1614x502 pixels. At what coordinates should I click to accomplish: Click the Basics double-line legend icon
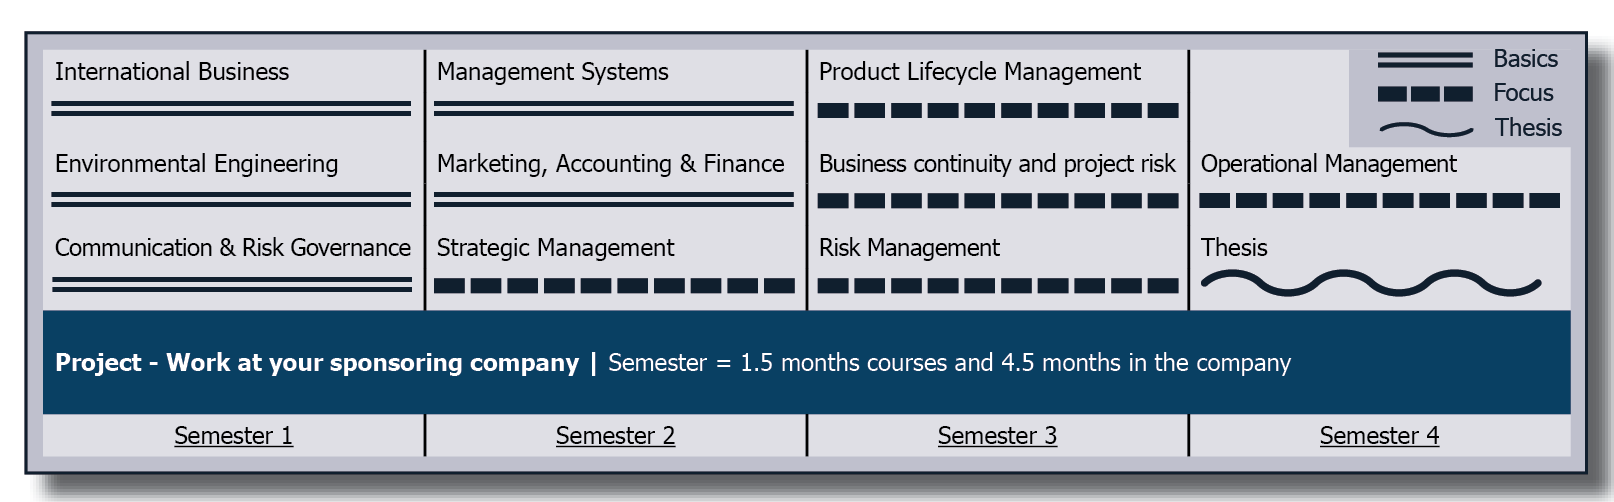pyautogui.click(x=1425, y=60)
